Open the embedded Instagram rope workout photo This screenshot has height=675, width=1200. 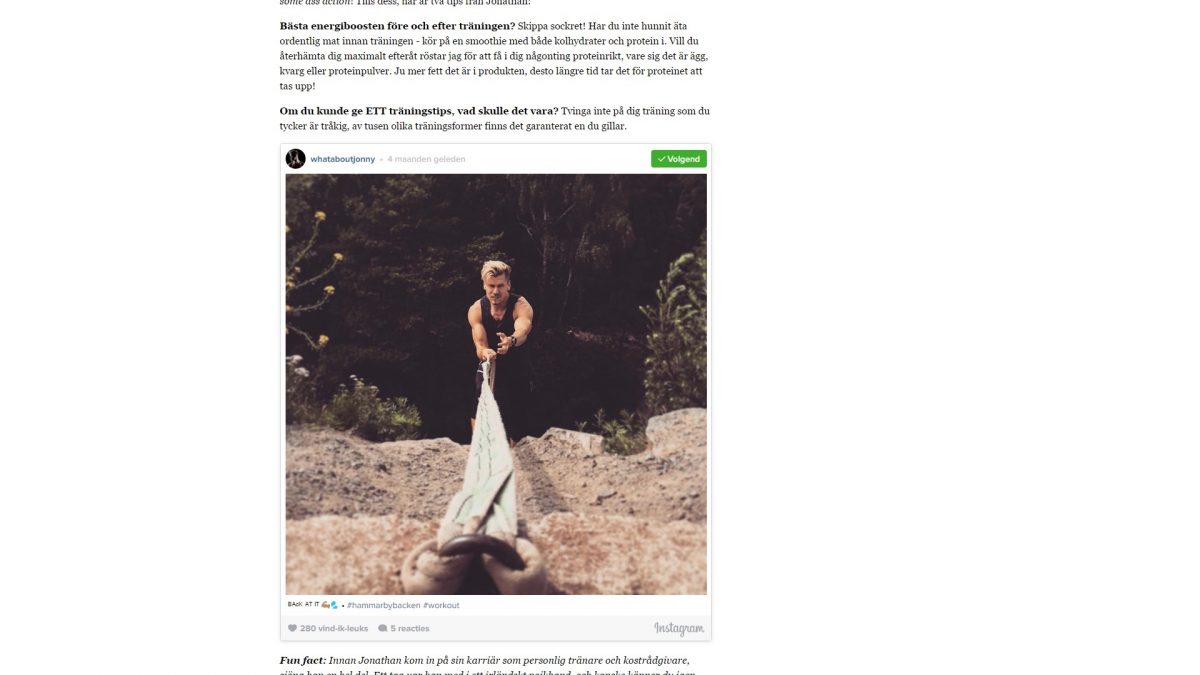point(496,384)
